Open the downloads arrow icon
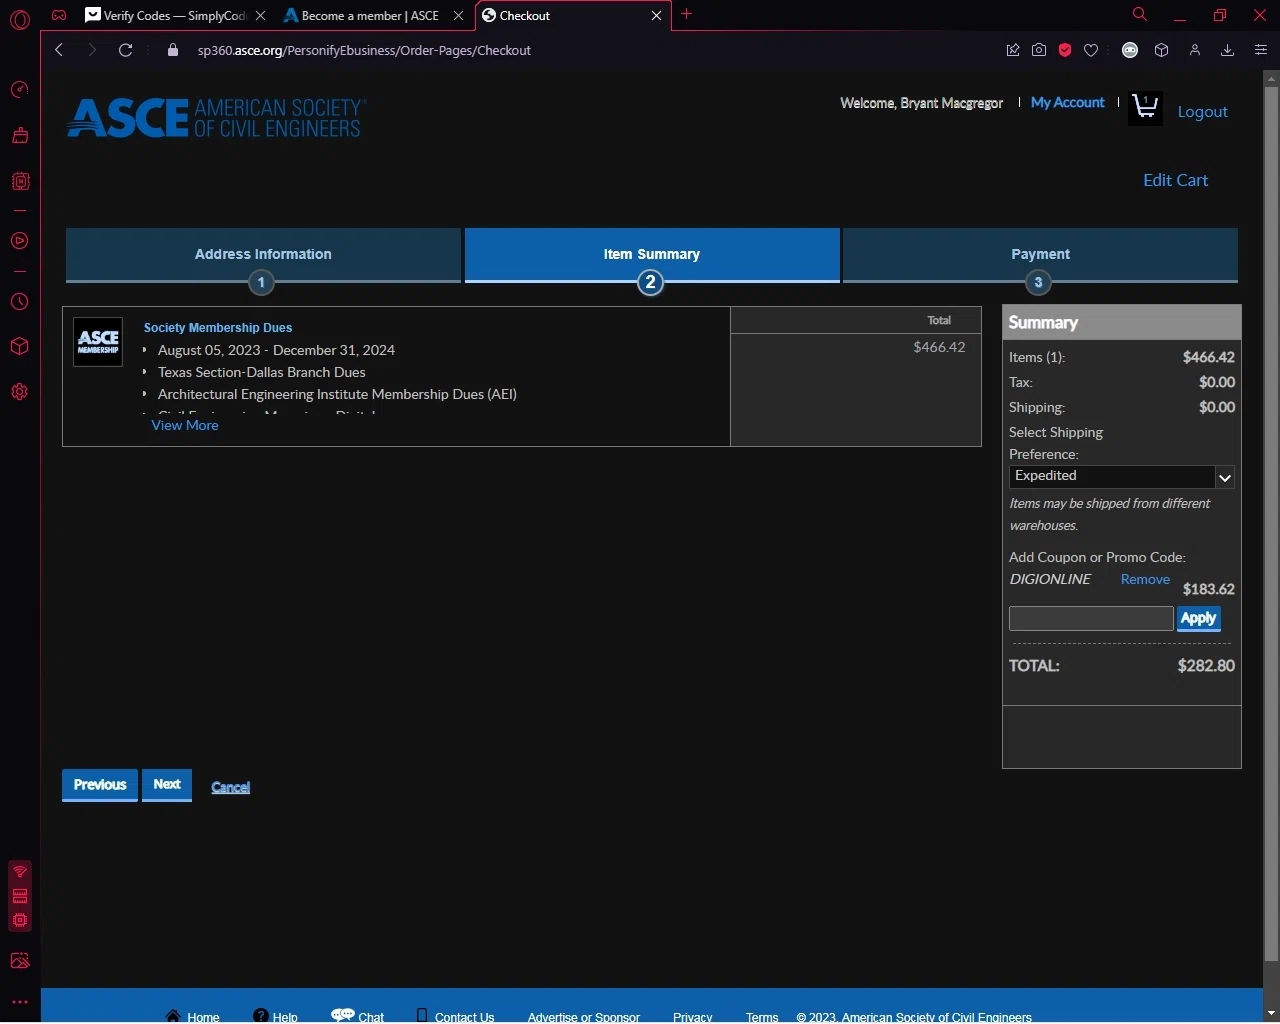The image size is (1280, 1024). point(1227,50)
